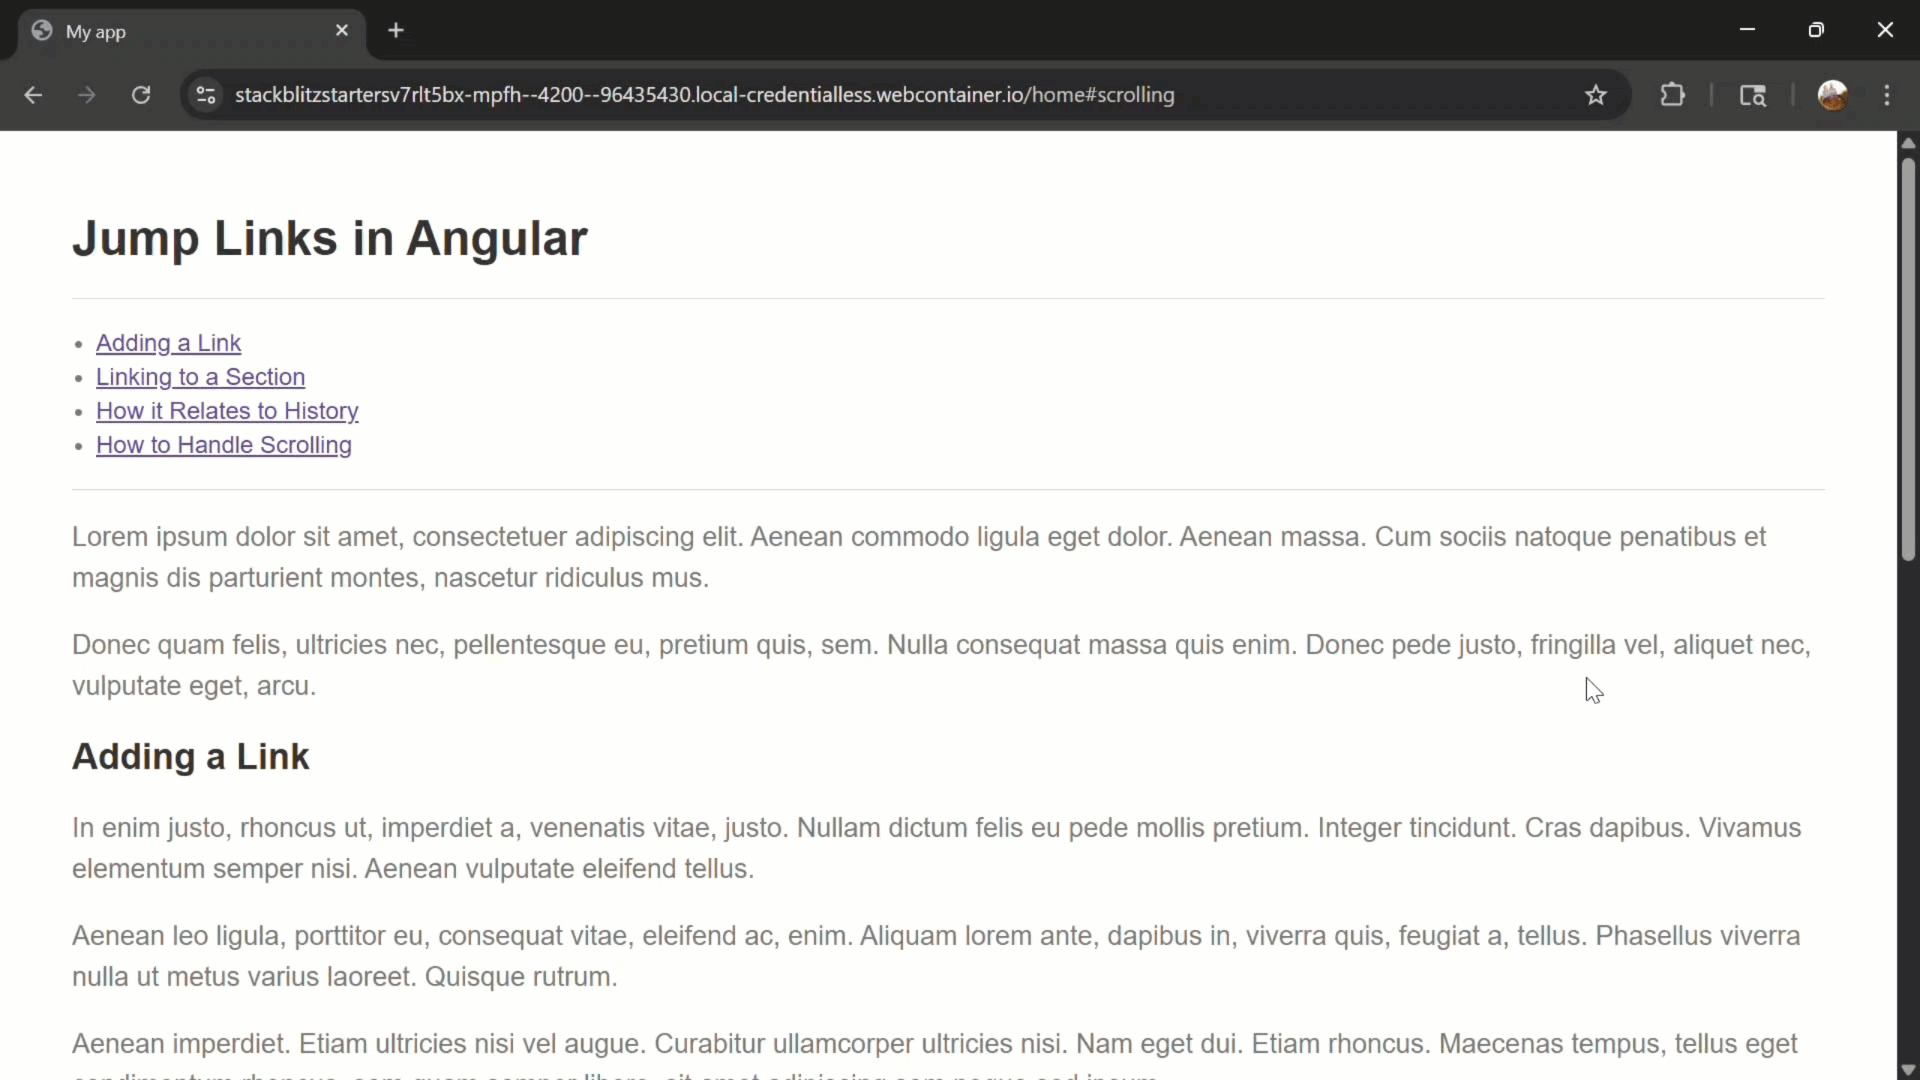The image size is (1920, 1080).
Task: Open the tab search icon beside extensions
Action: click(x=1753, y=95)
